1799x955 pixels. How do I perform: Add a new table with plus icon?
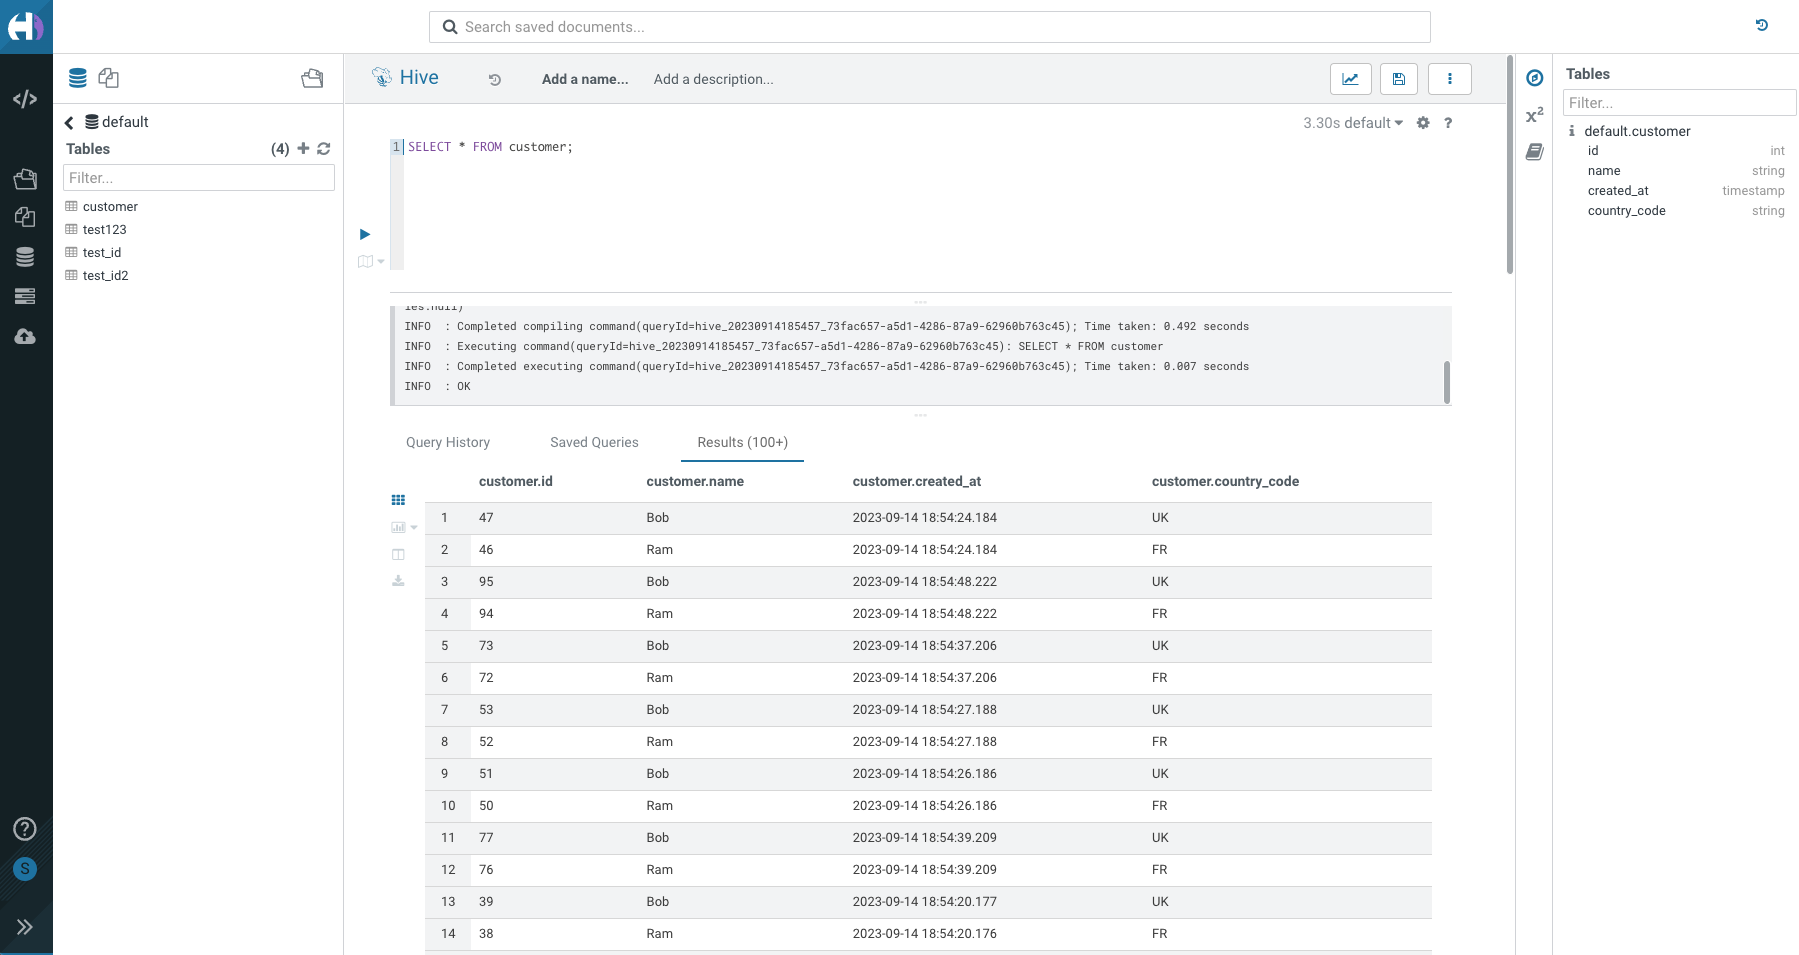tap(303, 149)
